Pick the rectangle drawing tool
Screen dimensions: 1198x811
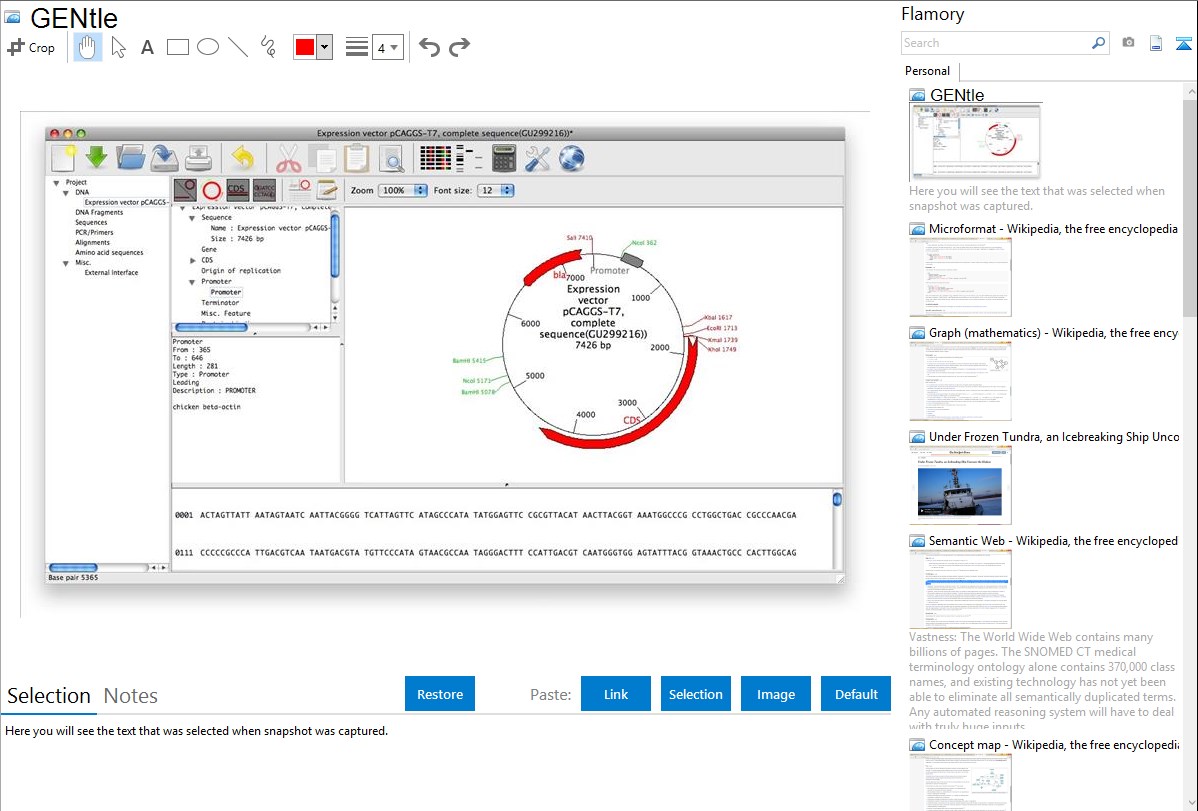tap(177, 47)
